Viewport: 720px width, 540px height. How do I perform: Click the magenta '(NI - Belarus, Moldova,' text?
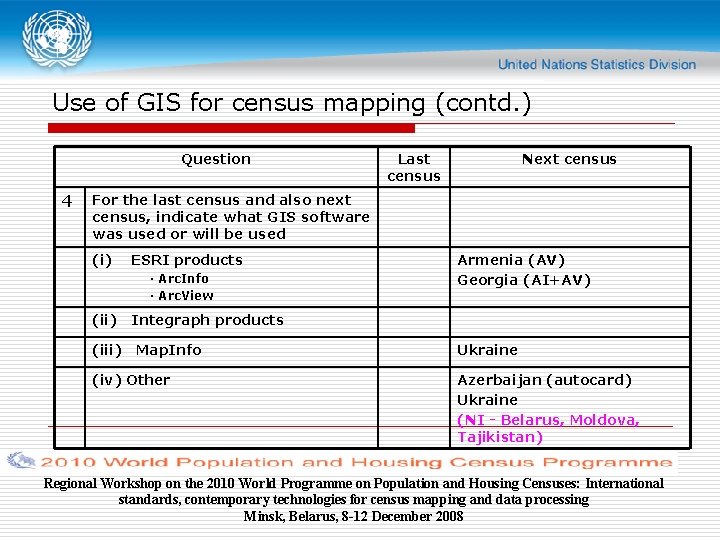548,420
